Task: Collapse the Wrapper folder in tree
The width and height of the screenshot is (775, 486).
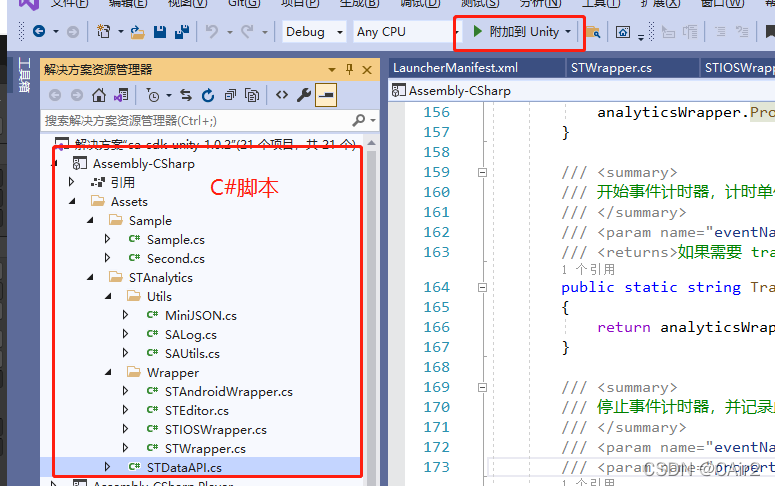Action: [107, 372]
